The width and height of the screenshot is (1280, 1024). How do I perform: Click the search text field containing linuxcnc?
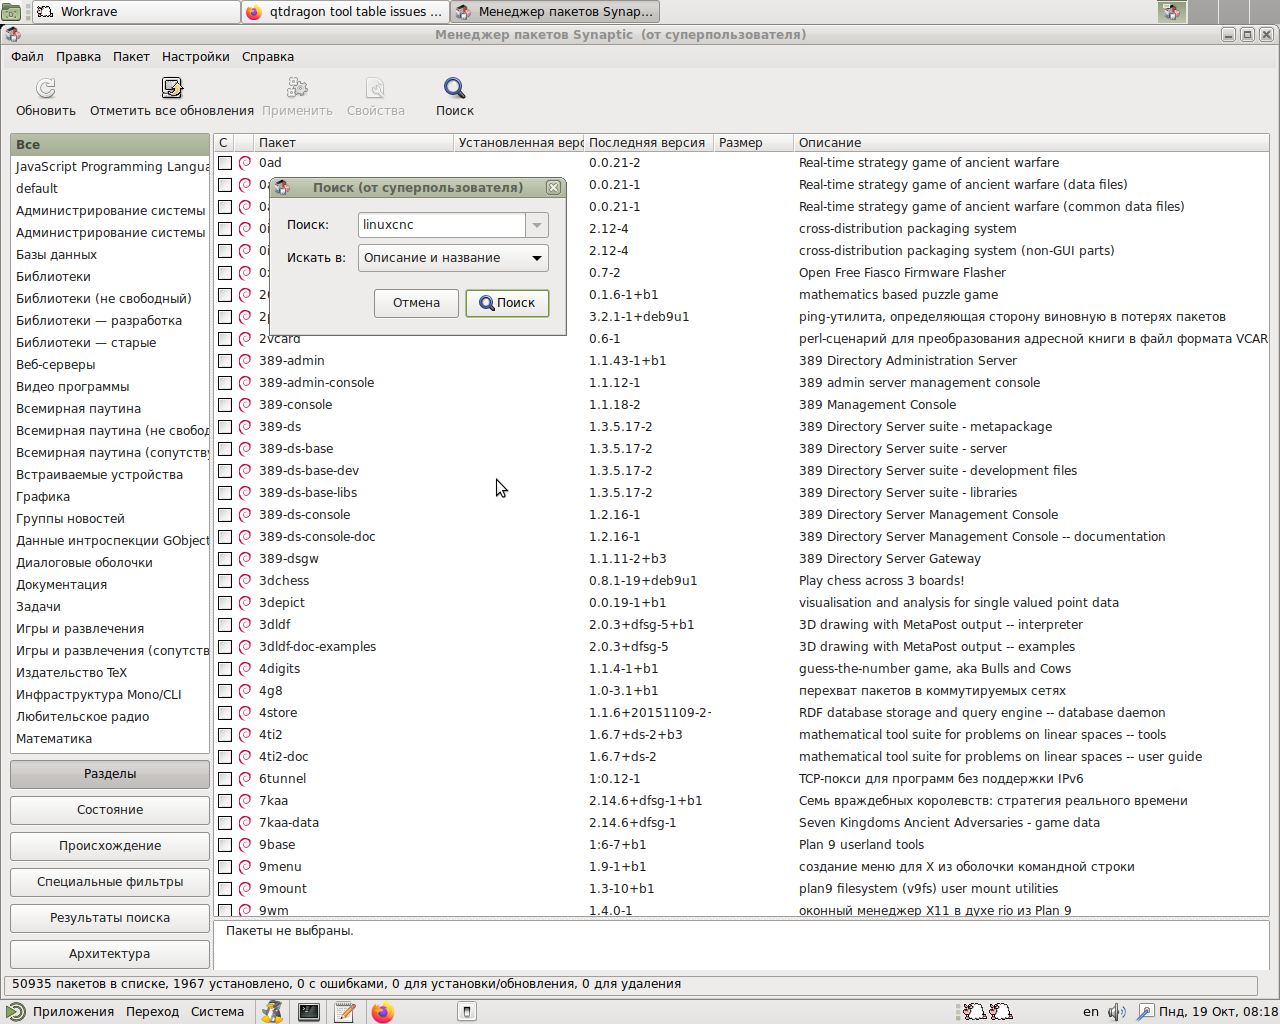(442, 225)
